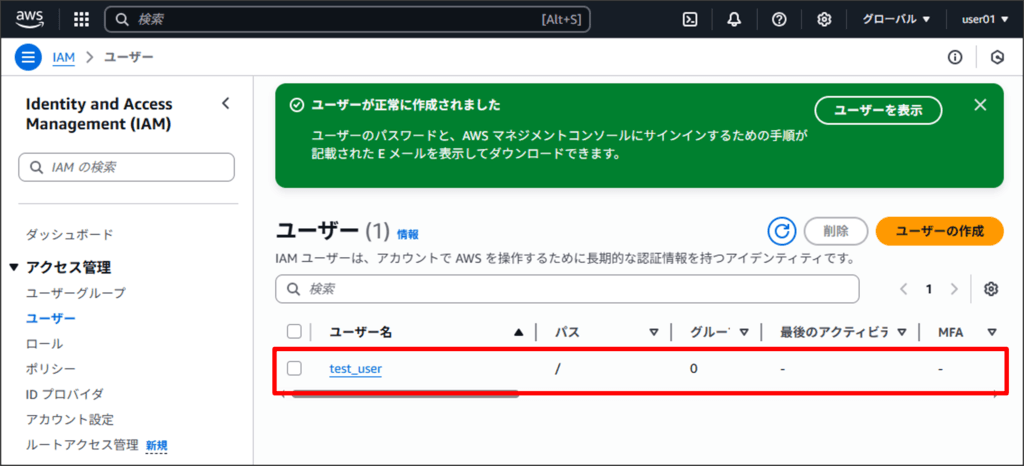Open the グローバル region dropdown
Screen dimensions: 1024x466
click(x=896, y=19)
